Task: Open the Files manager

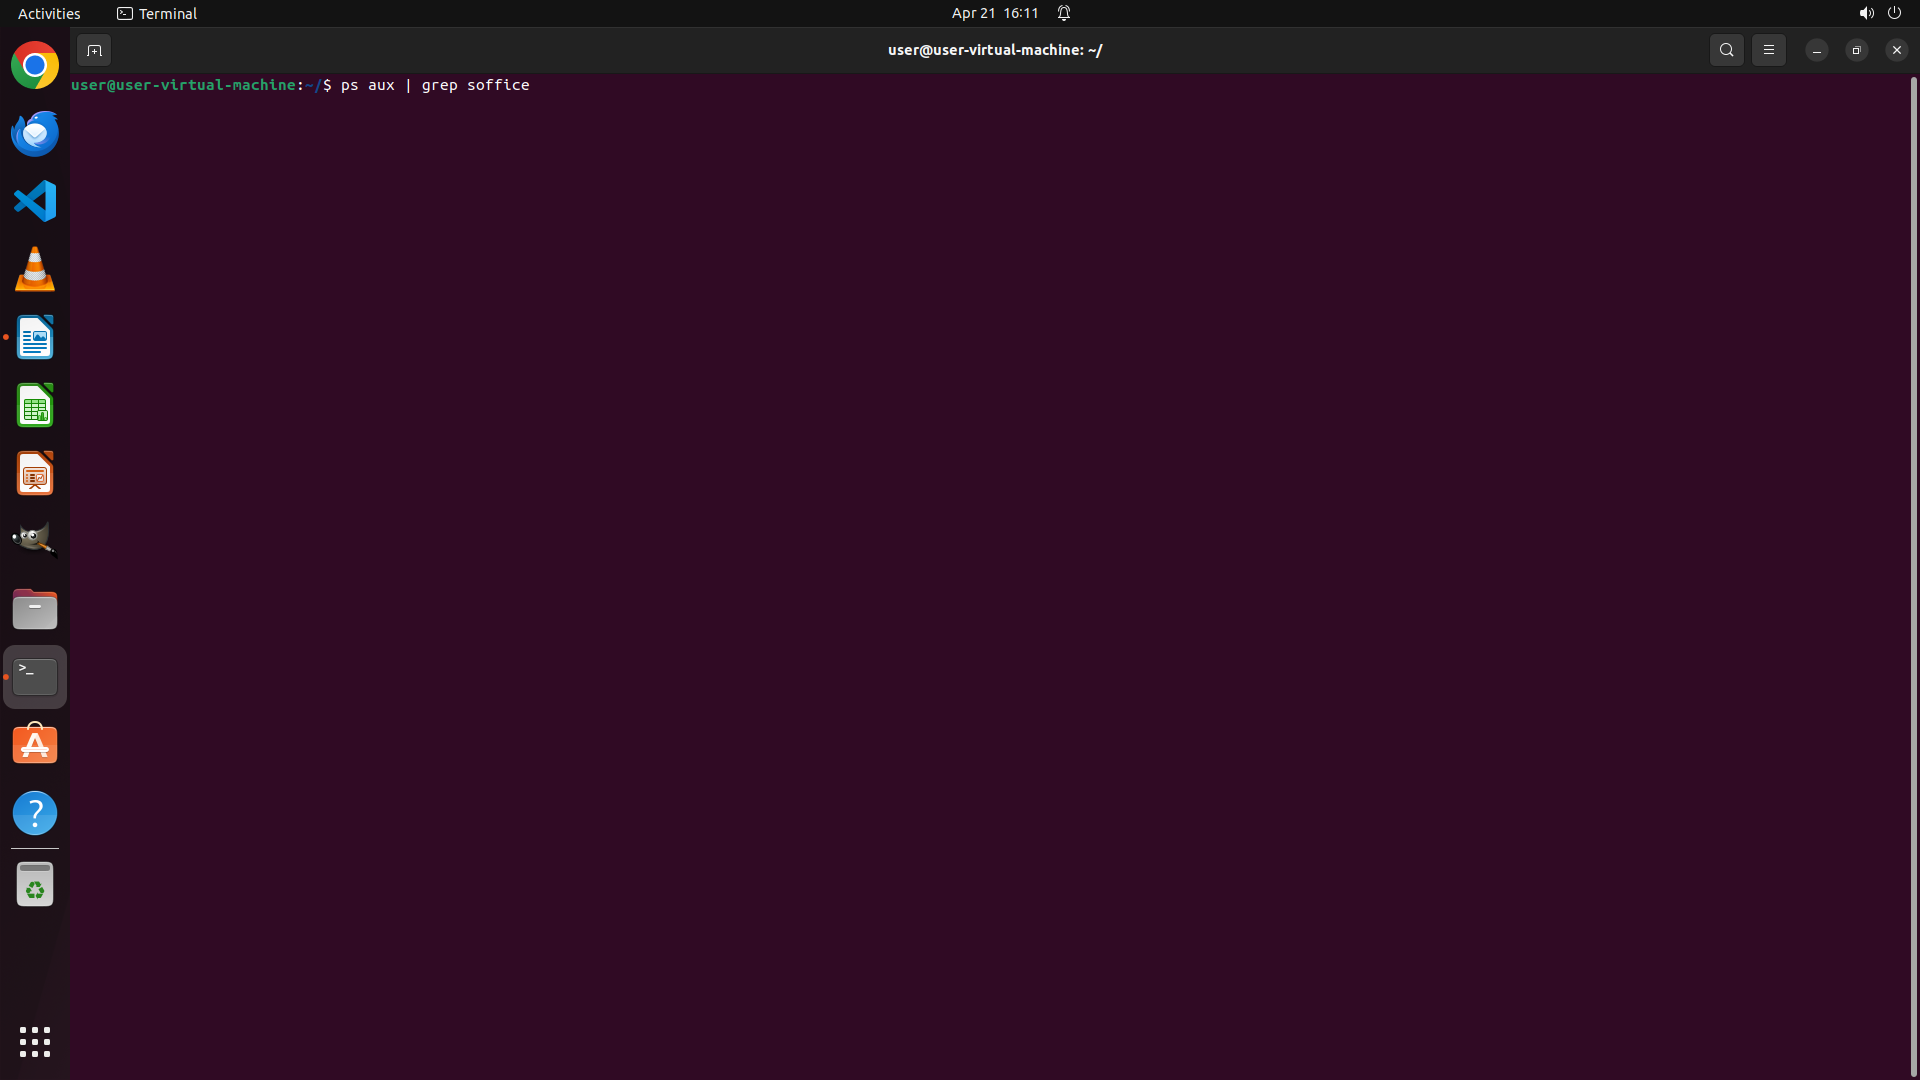Action: tap(35, 609)
